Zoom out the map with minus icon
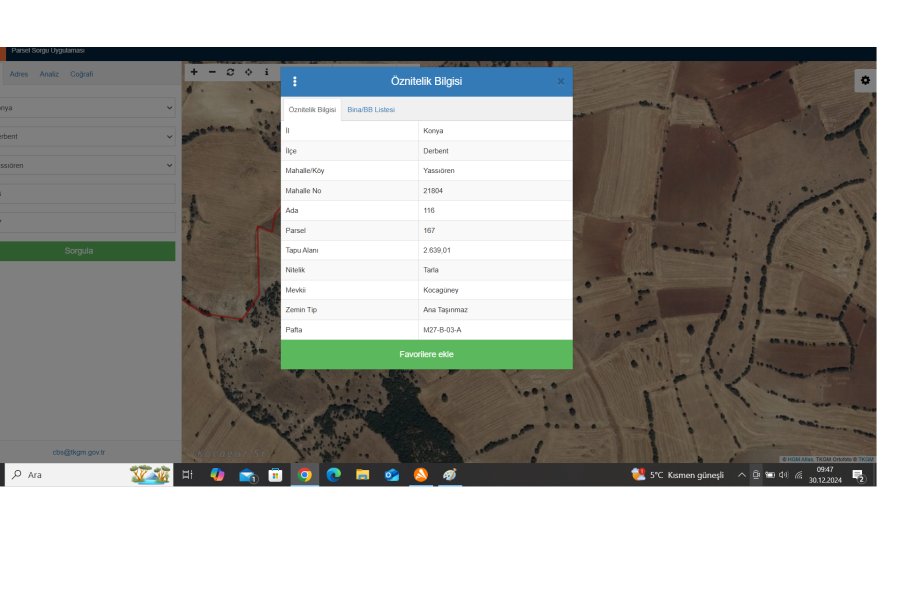Viewport: 900px width, 600px height. [x=212, y=72]
